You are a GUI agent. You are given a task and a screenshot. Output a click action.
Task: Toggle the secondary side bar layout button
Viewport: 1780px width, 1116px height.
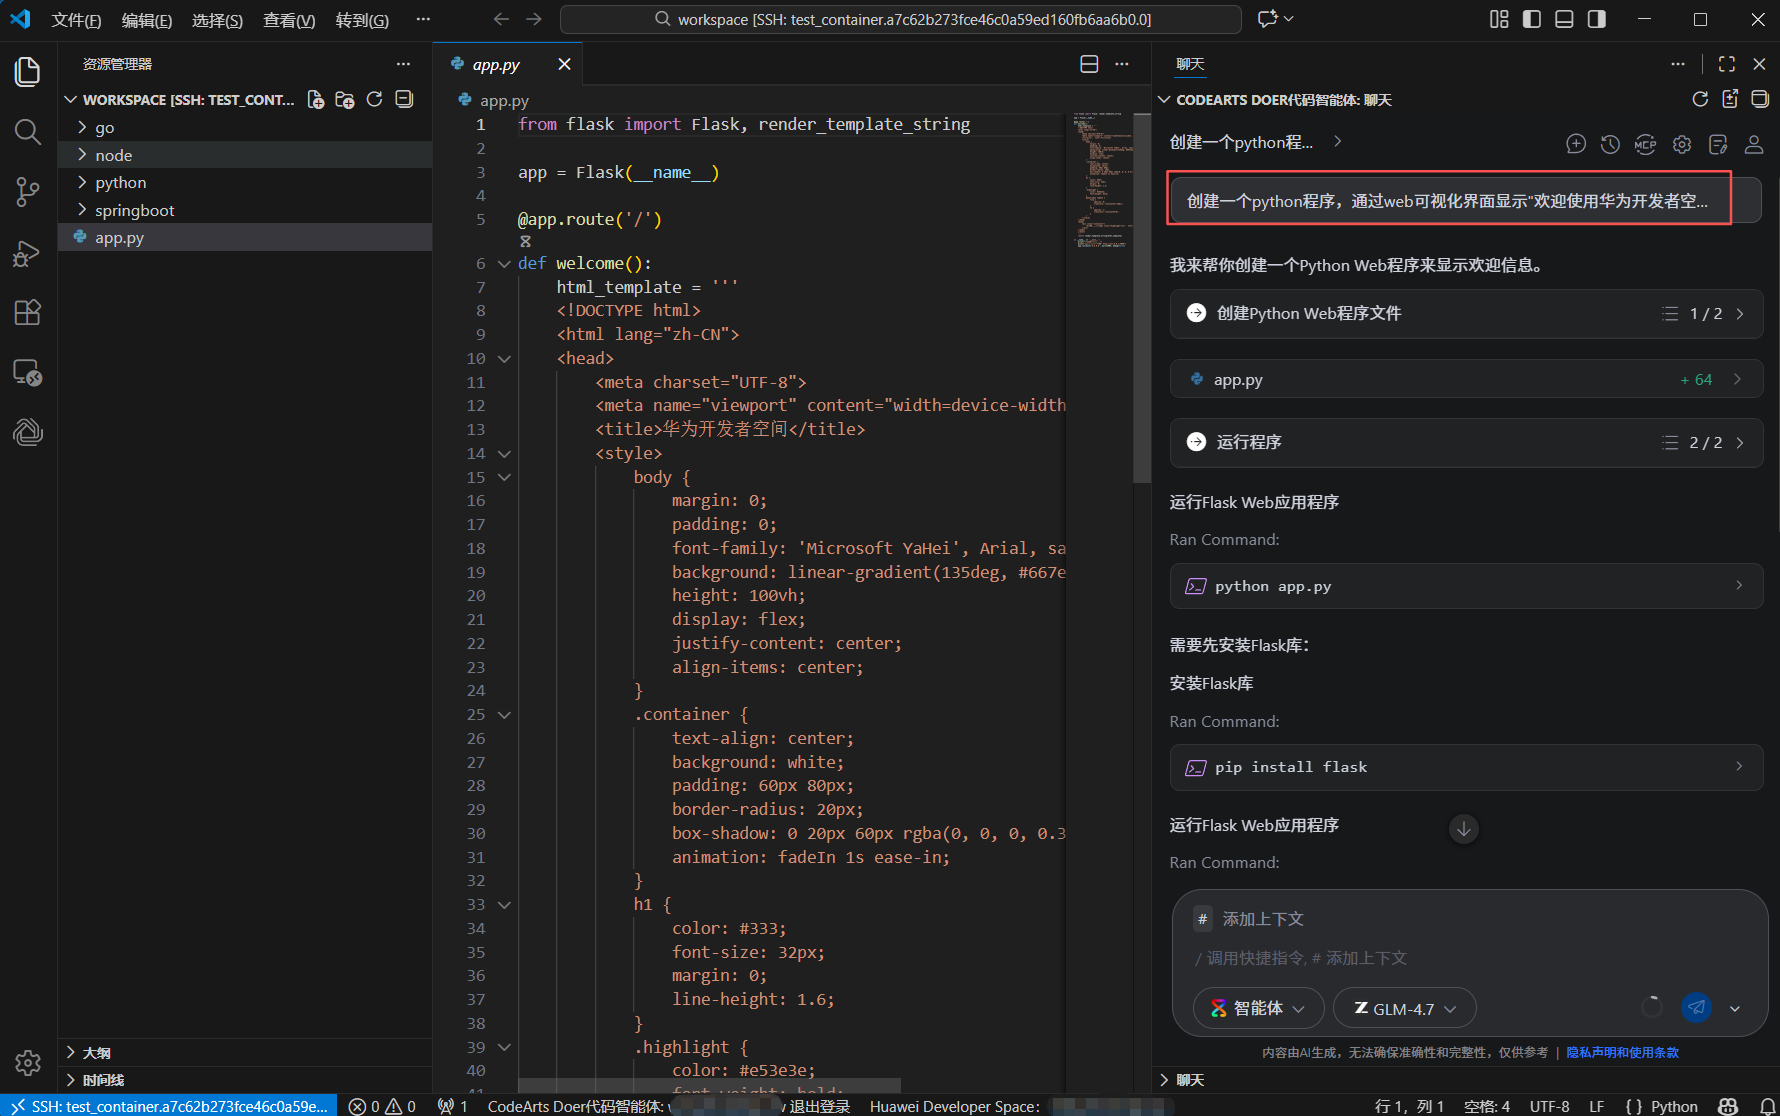coord(1597,19)
